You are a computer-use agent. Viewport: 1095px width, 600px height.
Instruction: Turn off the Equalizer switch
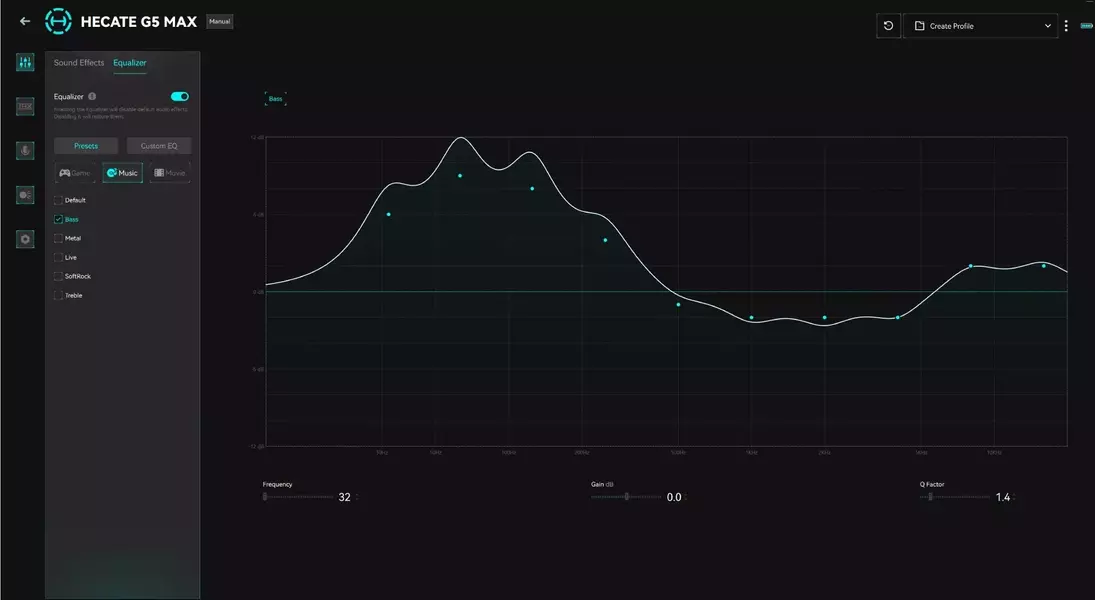coord(179,96)
